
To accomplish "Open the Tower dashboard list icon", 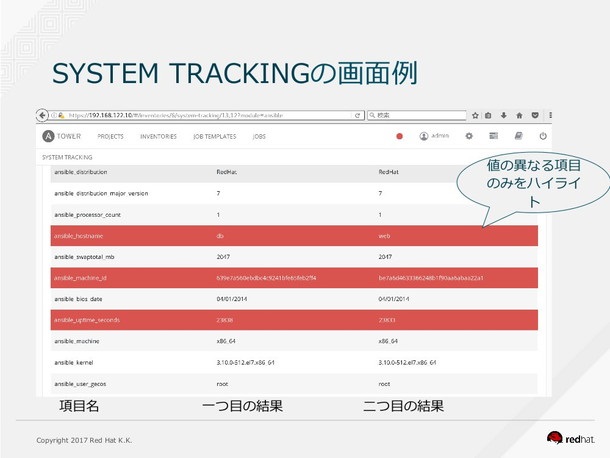I will click(x=493, y=136).
